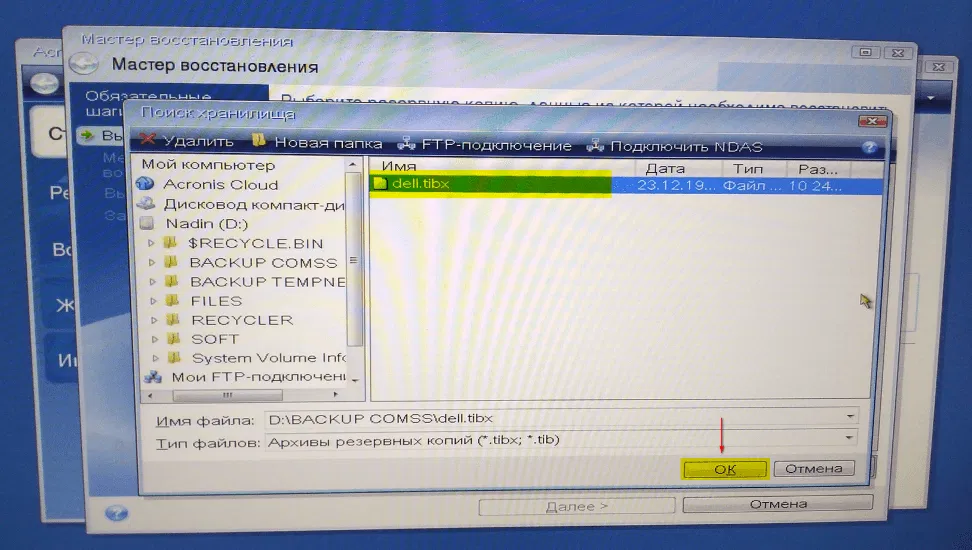
Task: Open FTP-подключение from the toolbar
Action: 484,144
